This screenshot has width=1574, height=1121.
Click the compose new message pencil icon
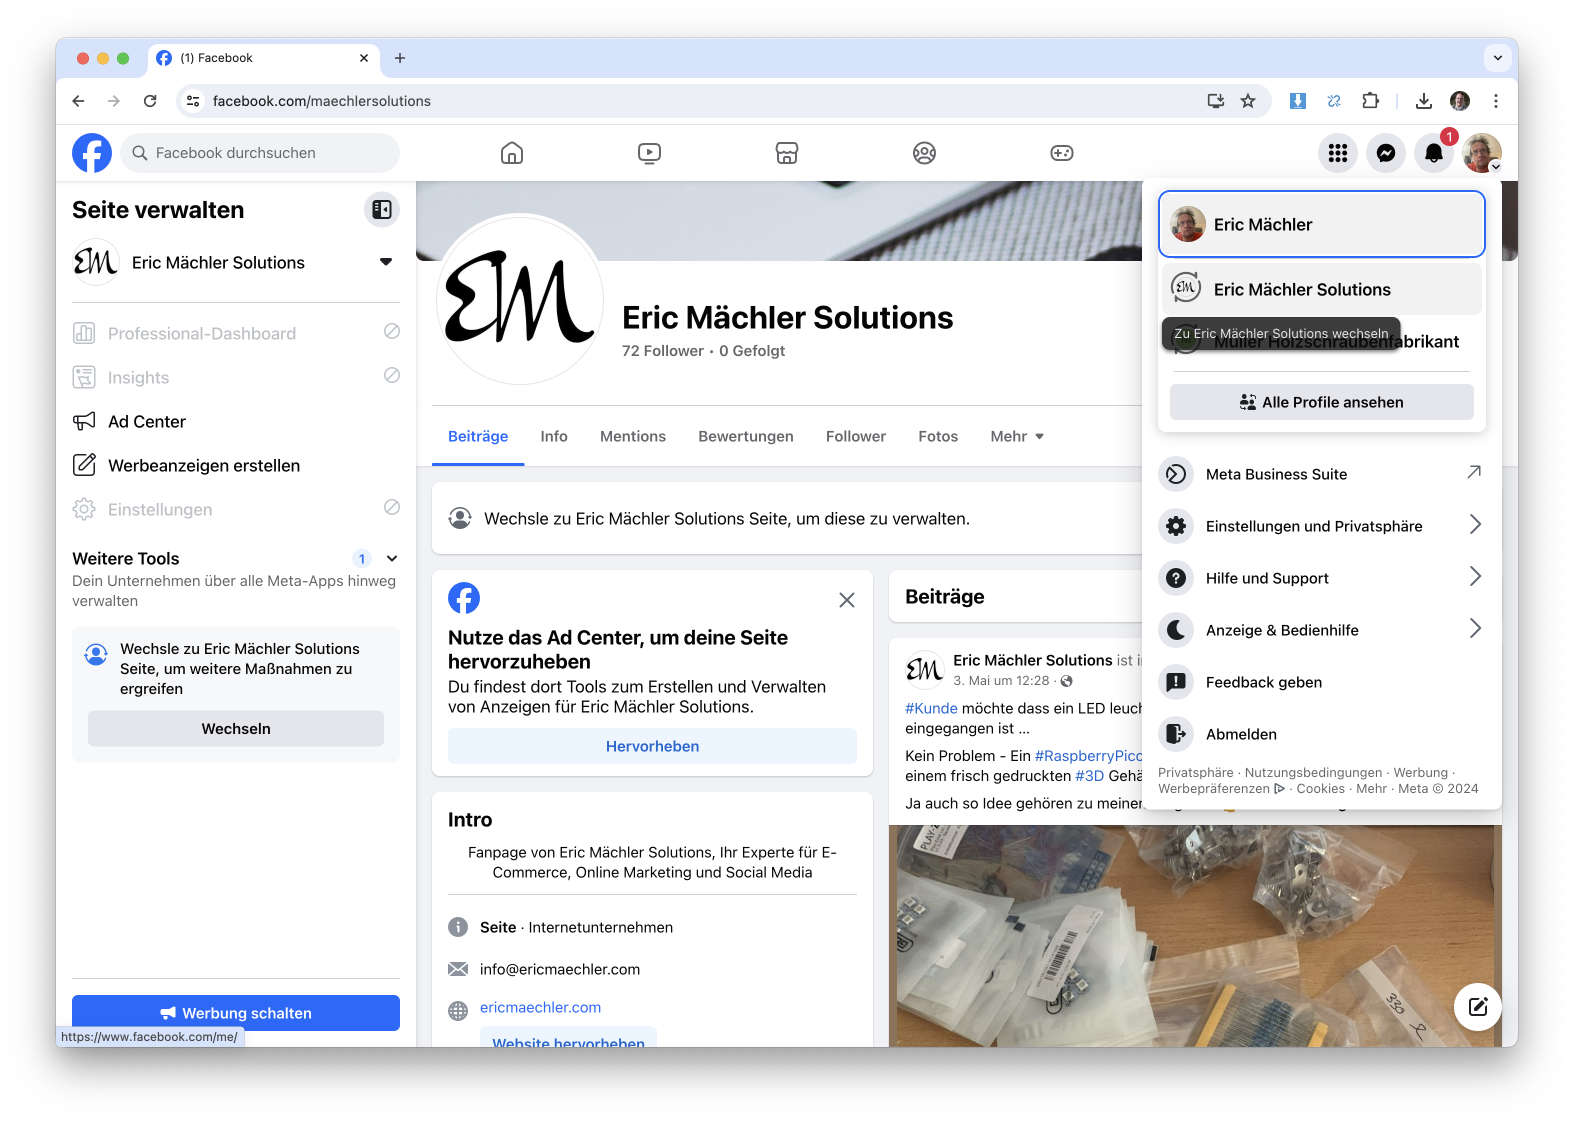click(x=1477, y=1006)
